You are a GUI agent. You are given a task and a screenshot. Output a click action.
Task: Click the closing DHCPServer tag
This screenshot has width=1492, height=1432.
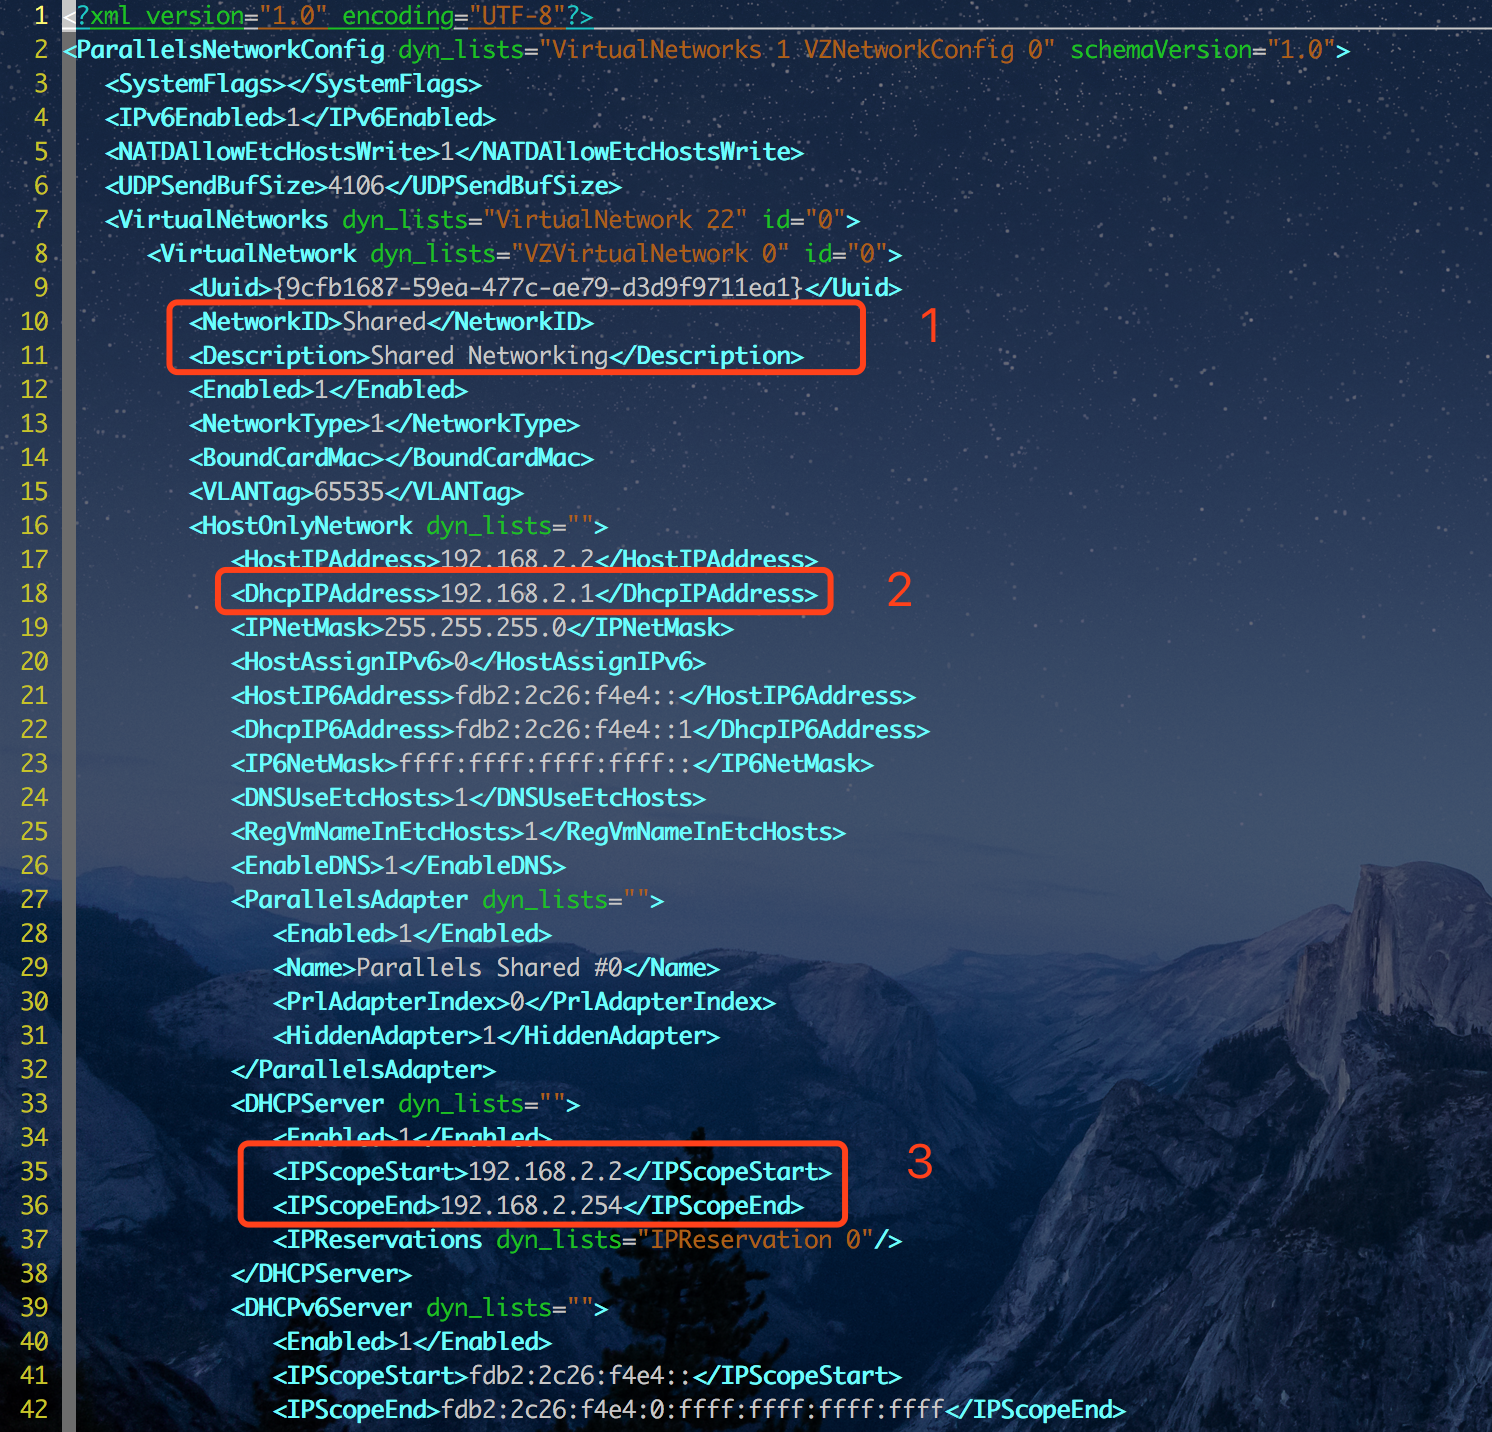click(x=322, y=1274)
